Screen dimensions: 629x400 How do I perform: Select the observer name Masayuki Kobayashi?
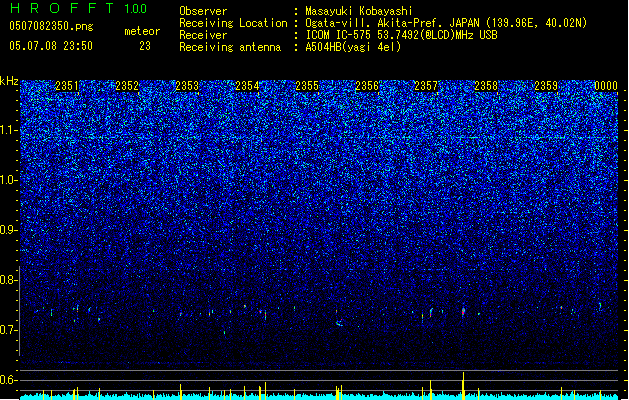[x=359, y=11]
